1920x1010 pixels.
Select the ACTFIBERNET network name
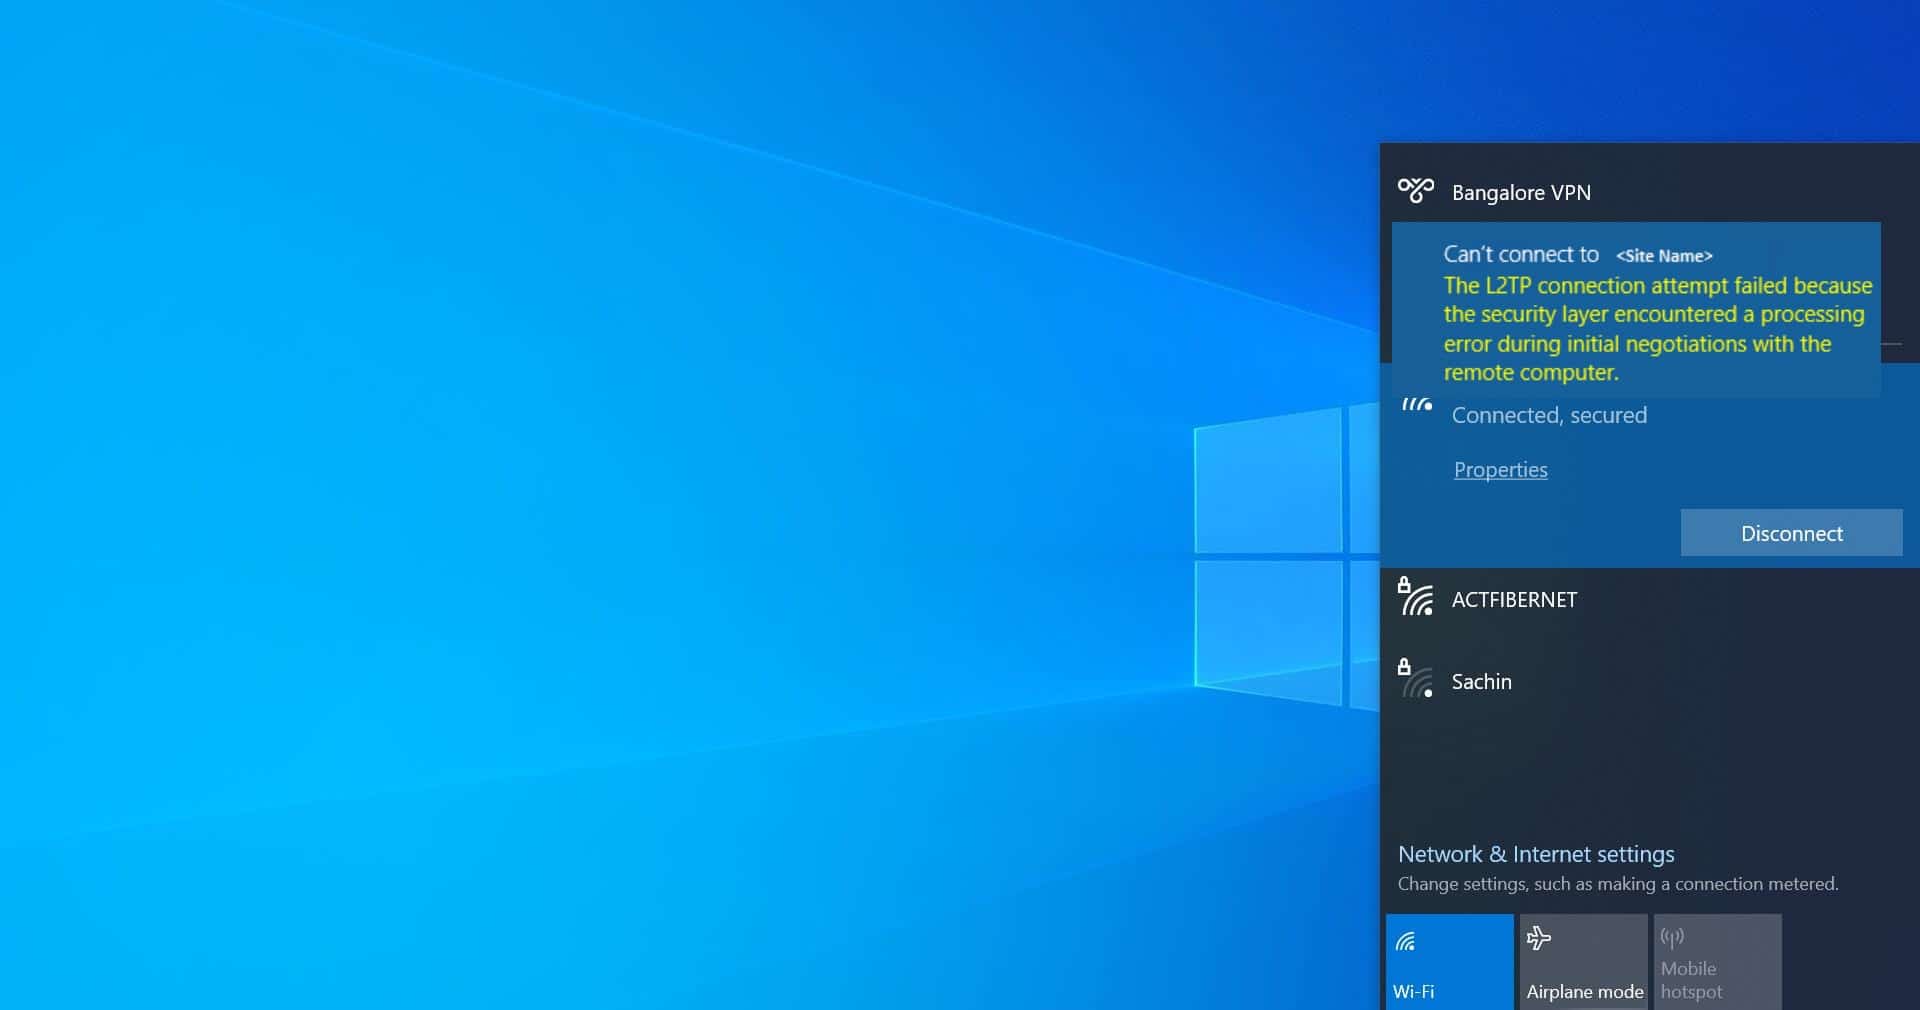1514,600
